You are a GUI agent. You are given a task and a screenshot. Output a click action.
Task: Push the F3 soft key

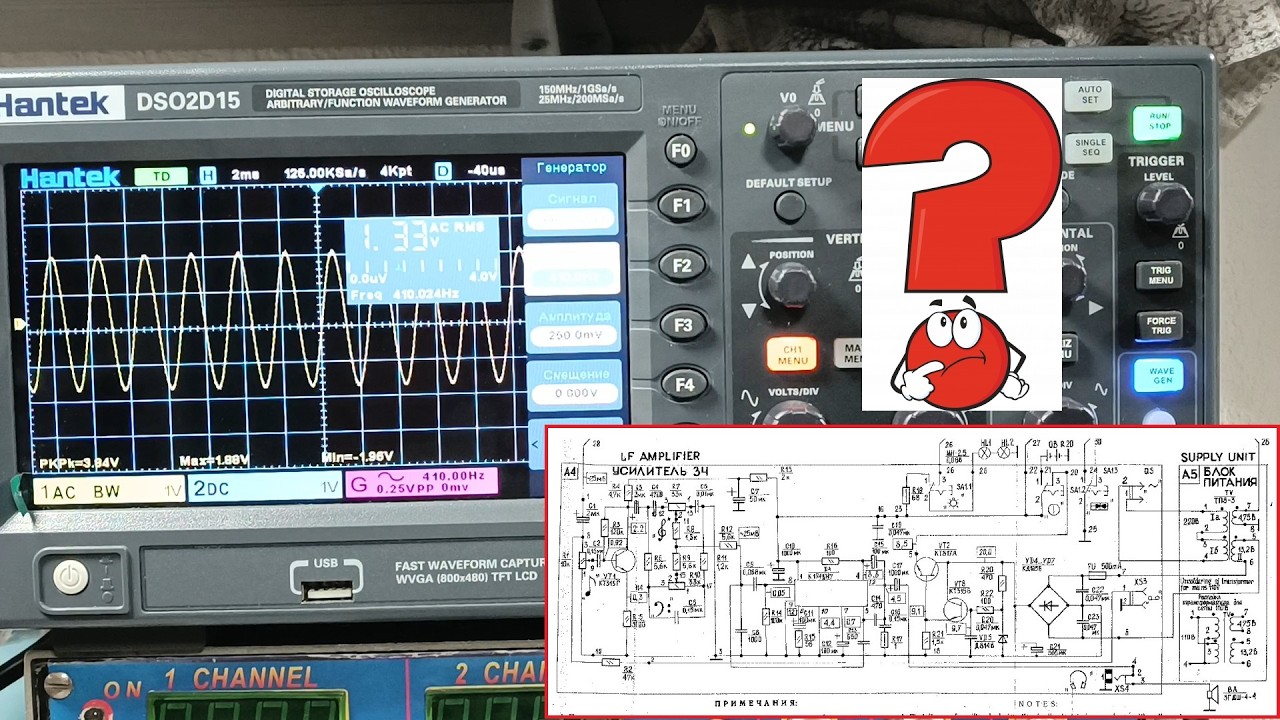pos(684,325)
